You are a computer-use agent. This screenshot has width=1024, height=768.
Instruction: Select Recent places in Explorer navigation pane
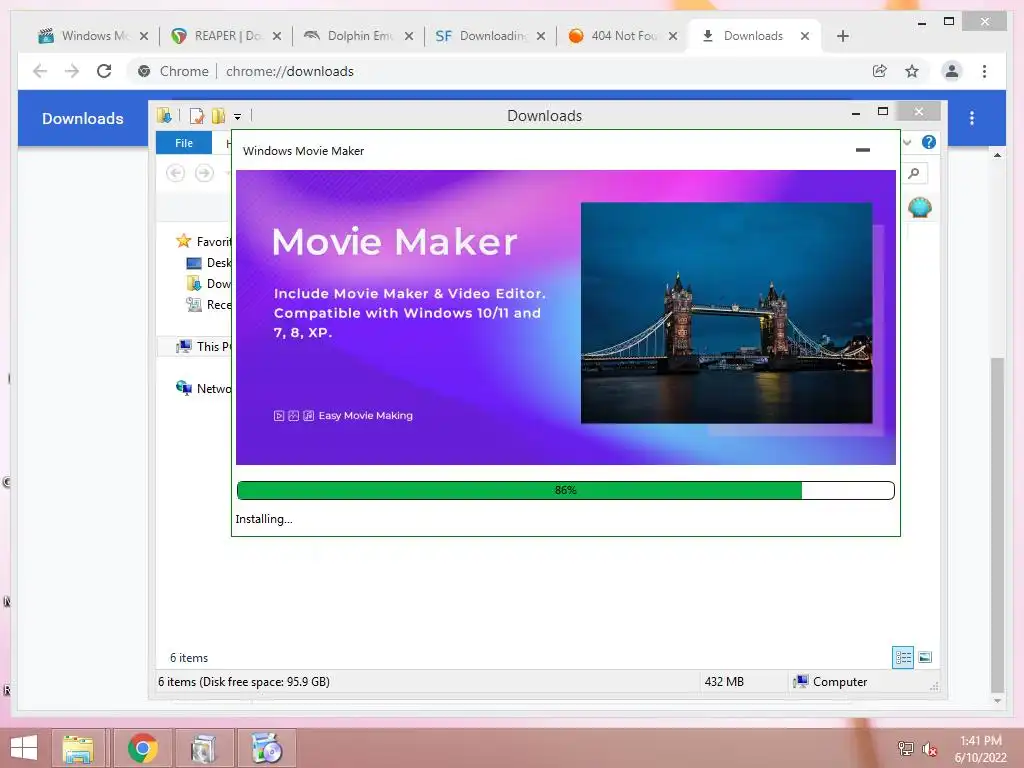[208, 304]
